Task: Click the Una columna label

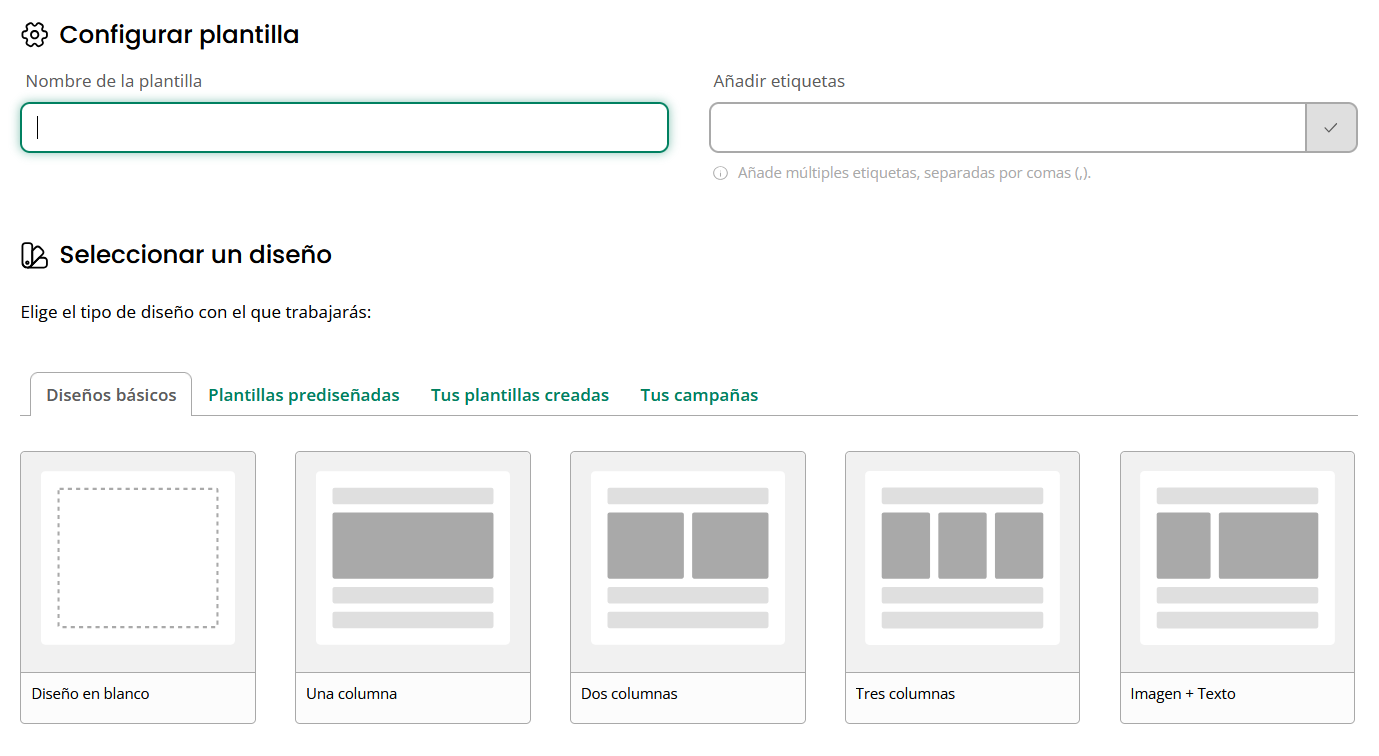Action: click(352, 694)
